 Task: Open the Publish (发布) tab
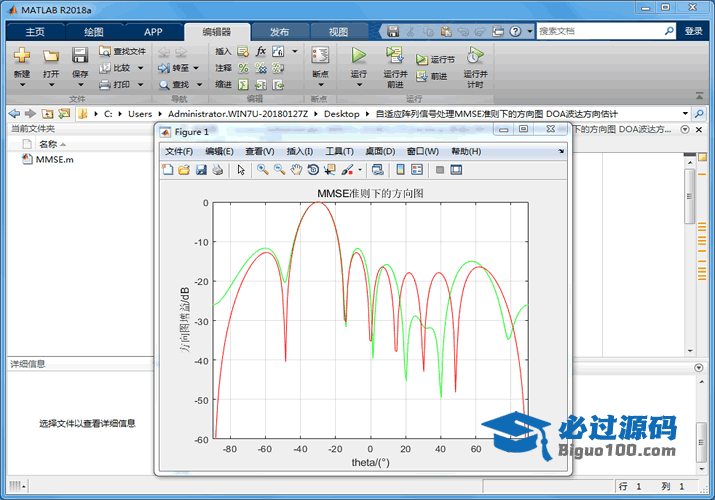click(x=279, y=32)
